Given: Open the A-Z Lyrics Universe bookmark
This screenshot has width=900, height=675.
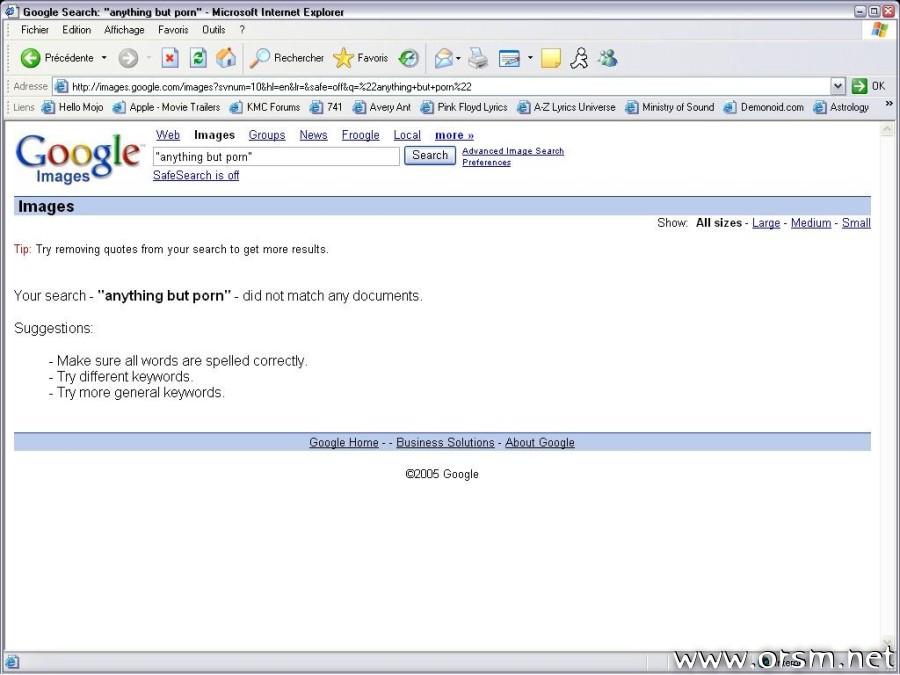Looking at the screenshot, I should point(566,107).
